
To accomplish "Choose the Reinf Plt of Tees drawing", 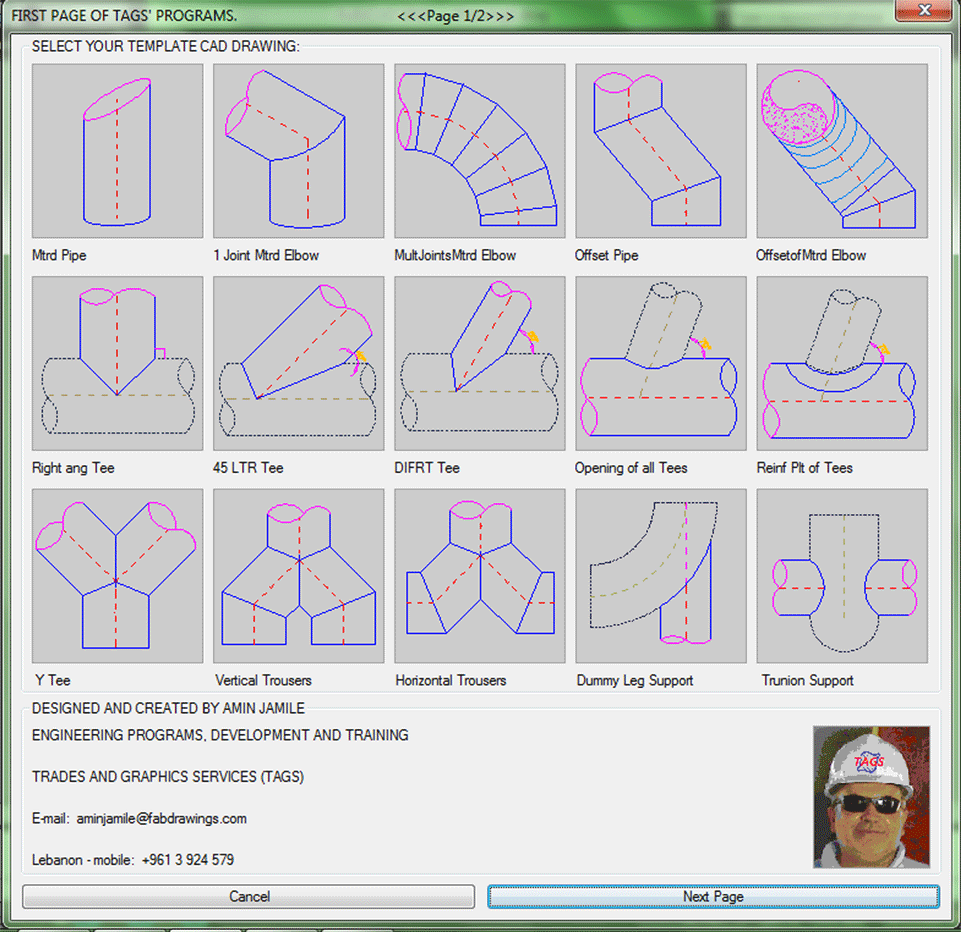I will coord(841,364).
